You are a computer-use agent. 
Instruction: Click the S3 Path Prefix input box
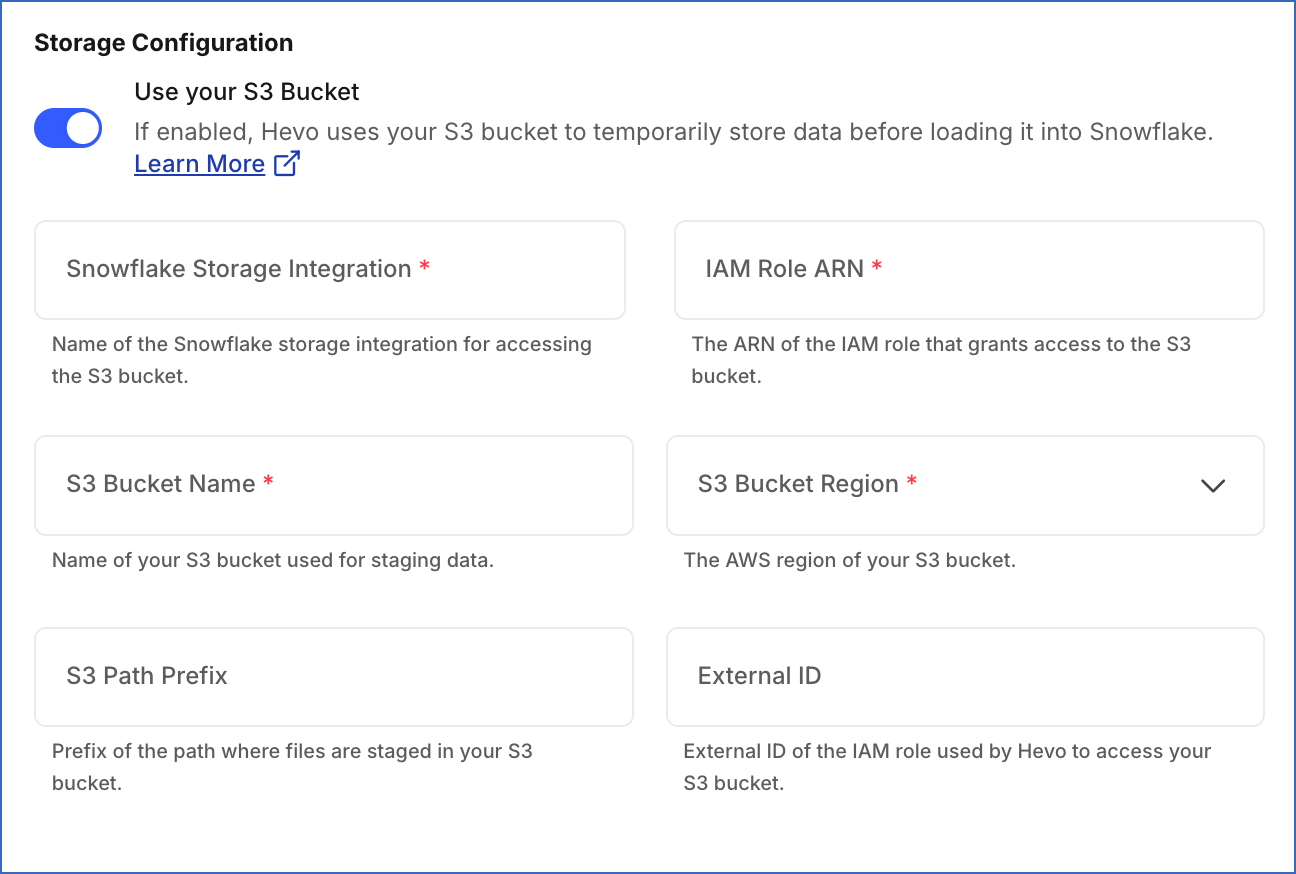334,676
